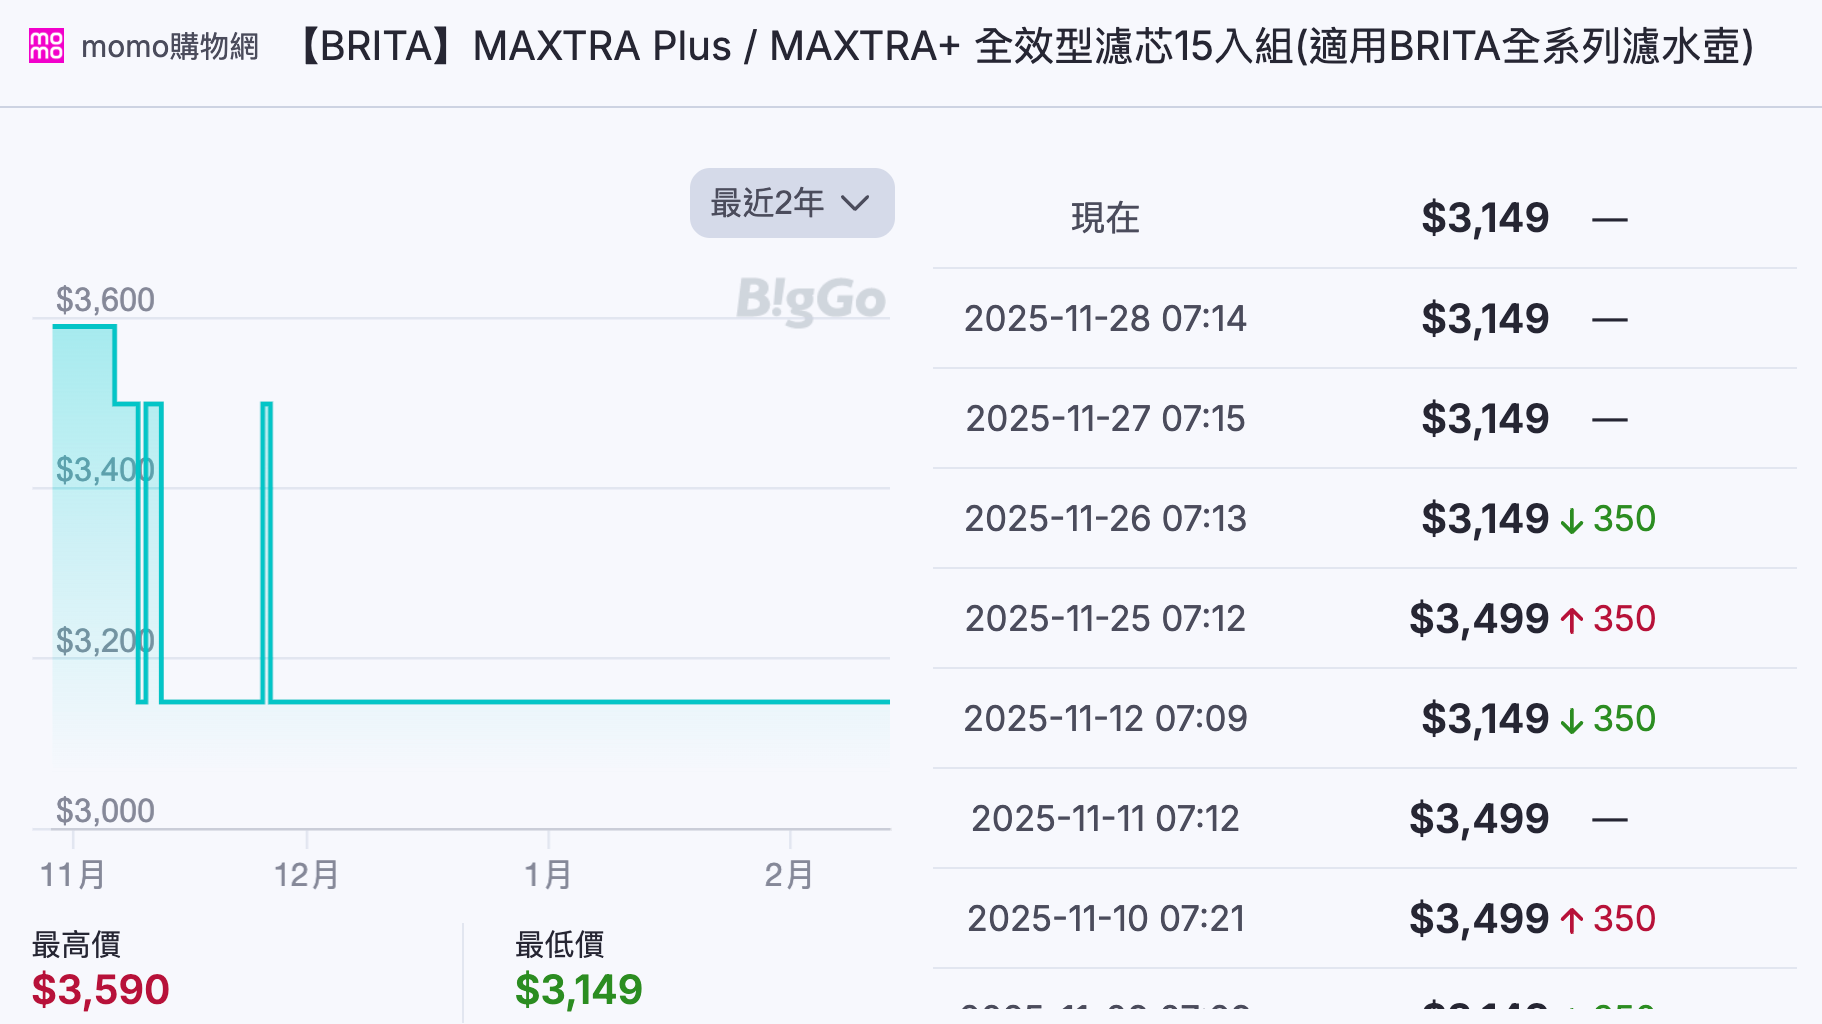
Task: Click the red up arrow beside 2025-11-25 price
Action: (1572, 618)
